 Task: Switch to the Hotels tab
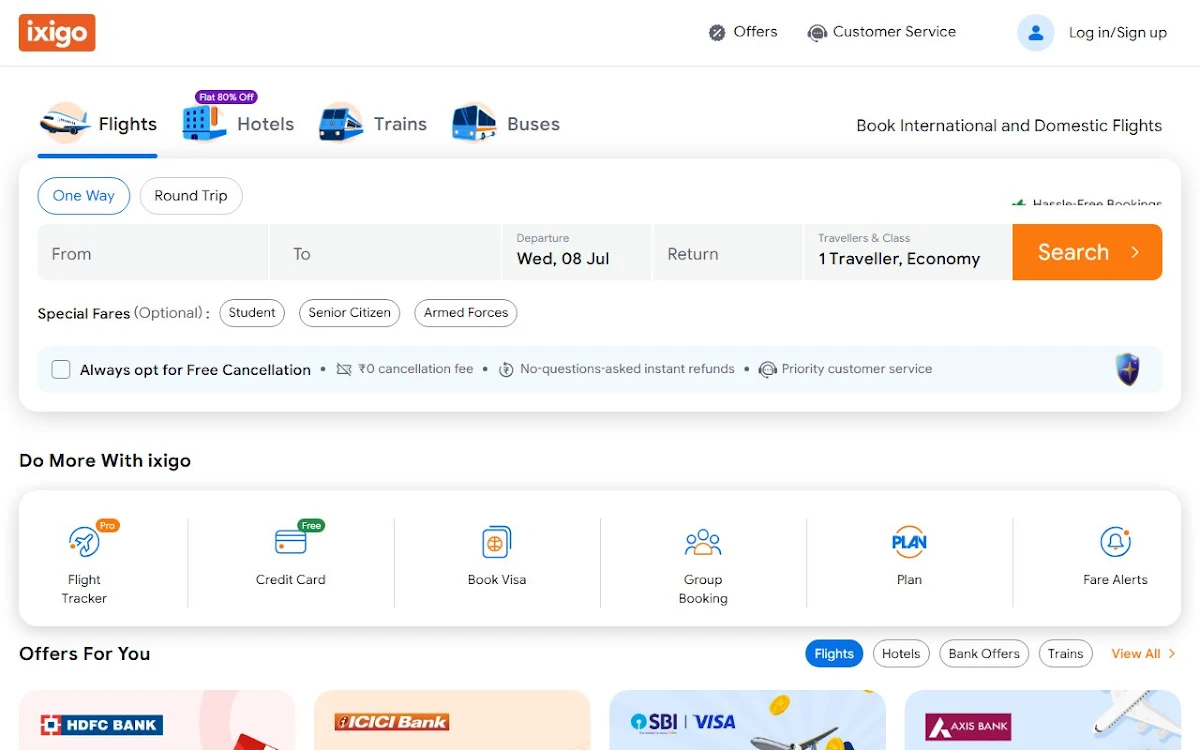[x=238, y=124]
